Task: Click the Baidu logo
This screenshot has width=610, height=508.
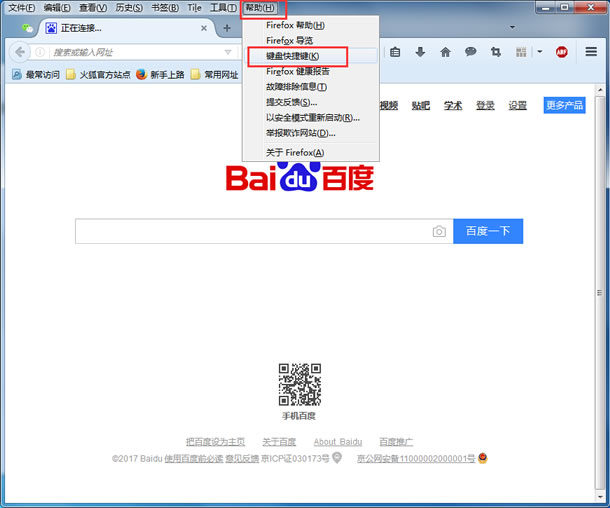Action: coord(300,177)
